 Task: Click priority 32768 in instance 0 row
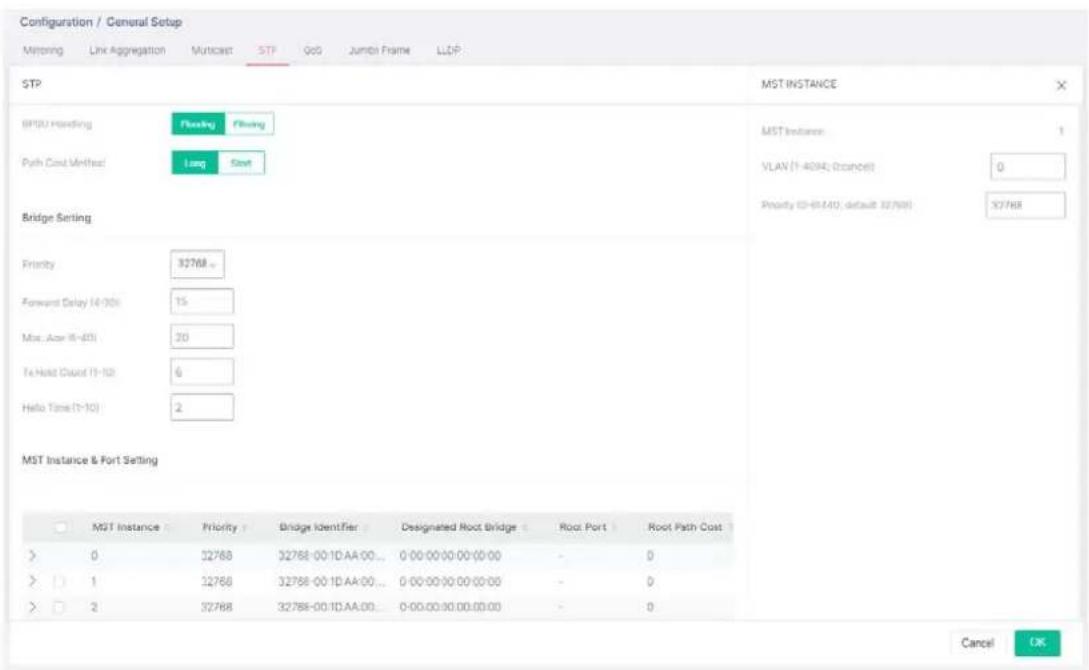217,555
